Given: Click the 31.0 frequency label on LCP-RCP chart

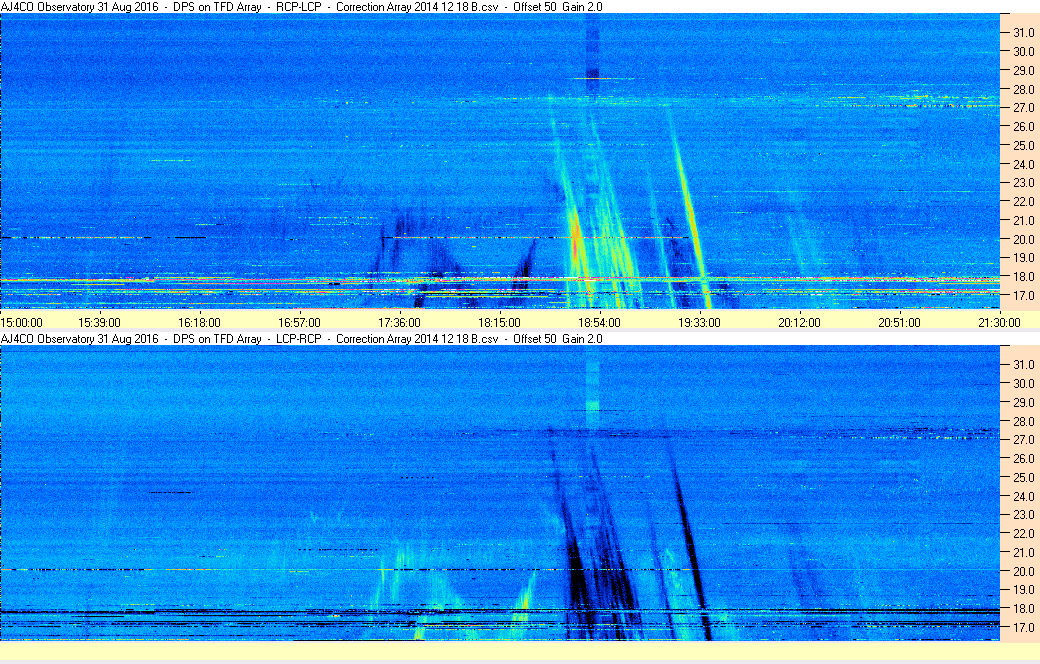Looking at the screenshot, I should [x=1023, y=365].
